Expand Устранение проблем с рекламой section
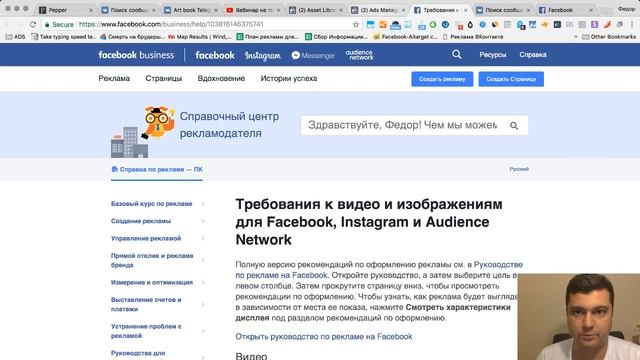 (x=158, y=331)
